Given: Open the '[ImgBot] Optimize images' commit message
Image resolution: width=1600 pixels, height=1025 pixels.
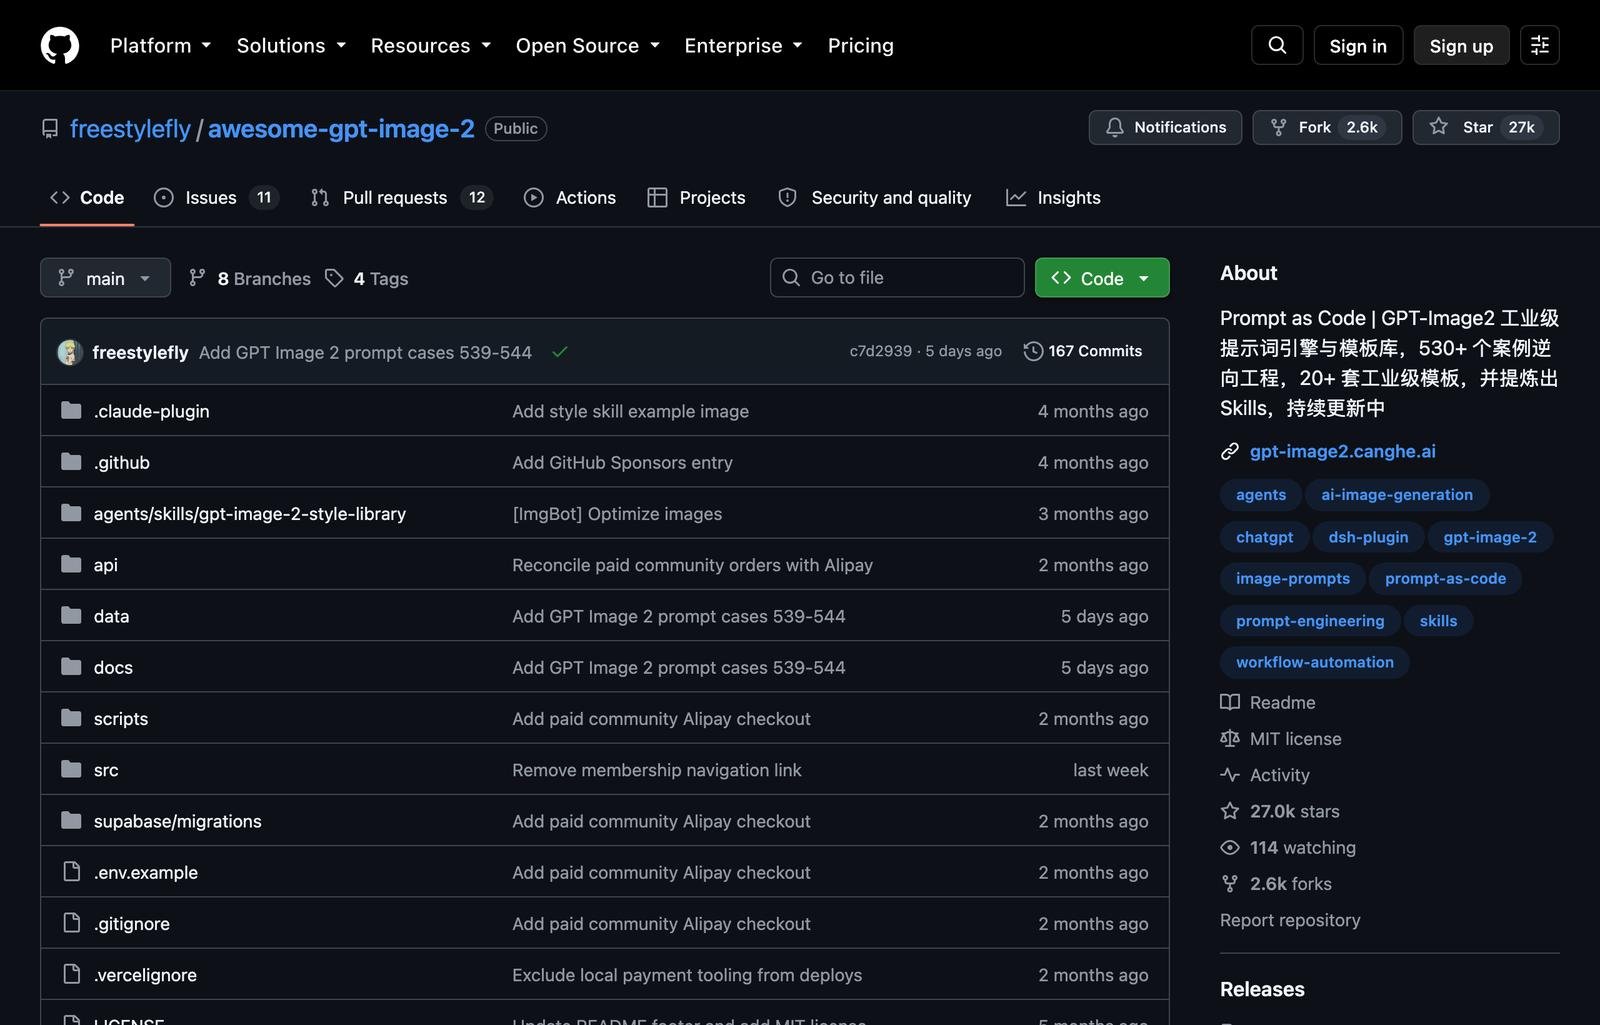Looking at the screenshot, I should [617, 514].
